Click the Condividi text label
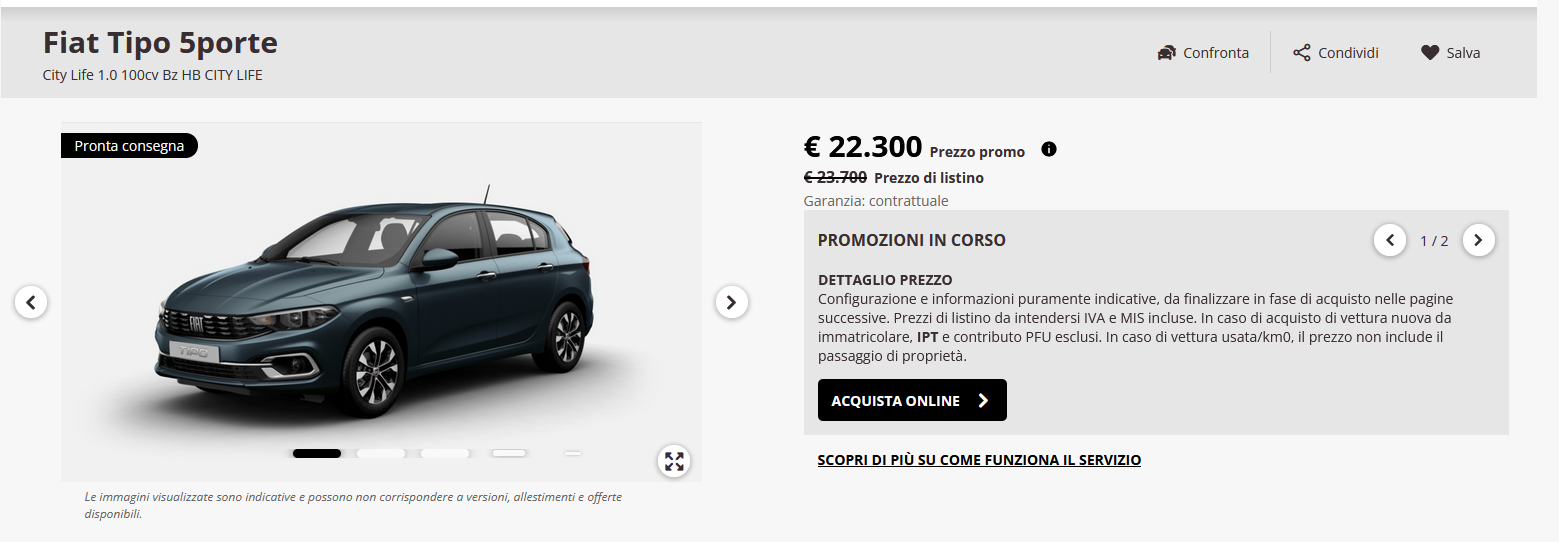Screen dimensions: 1559x542 [1348, 53]
